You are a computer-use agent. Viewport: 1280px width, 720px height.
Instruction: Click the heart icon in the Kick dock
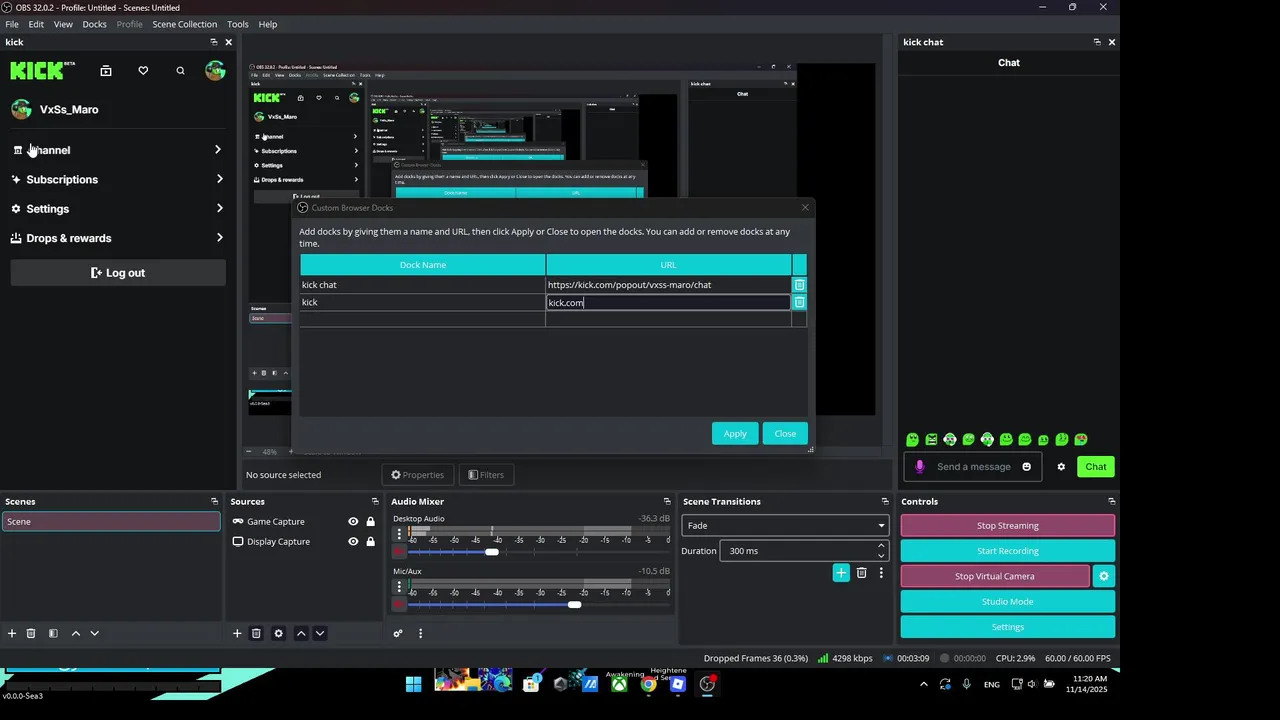tap(143, 71)
